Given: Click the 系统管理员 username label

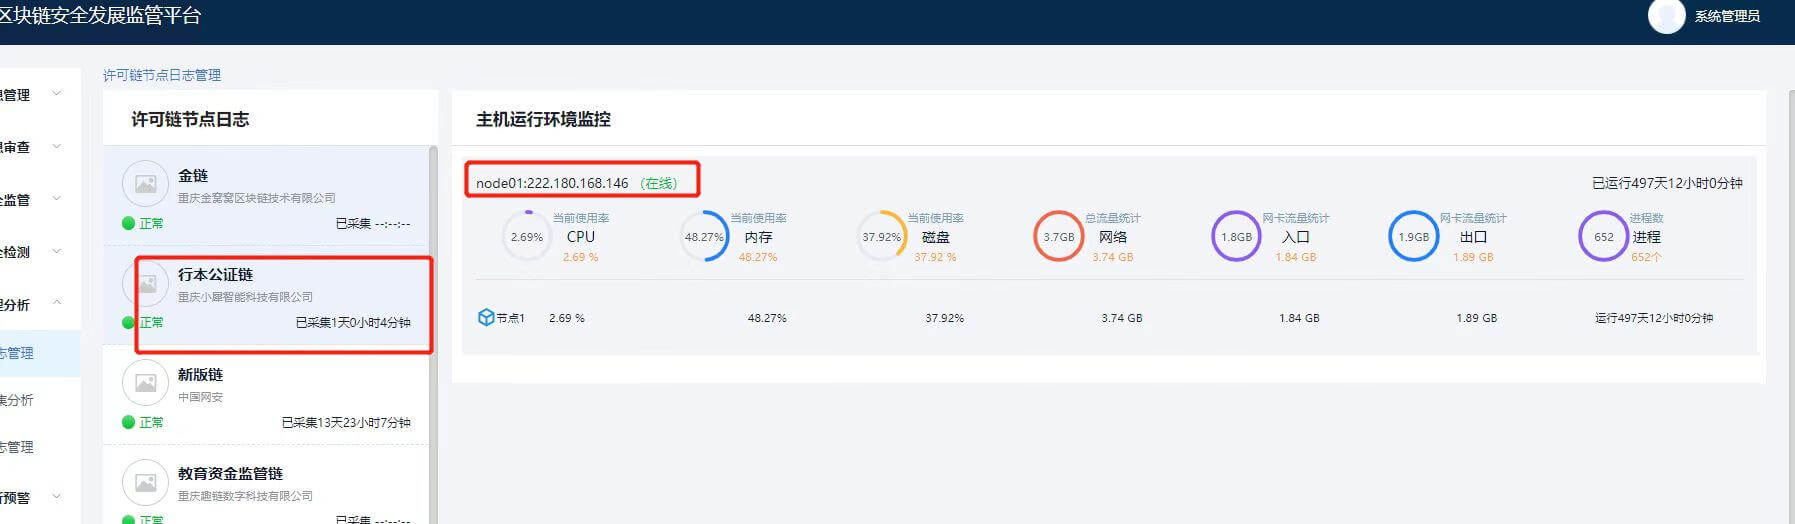Looking at the screenshot, I should click(1727, 16).
